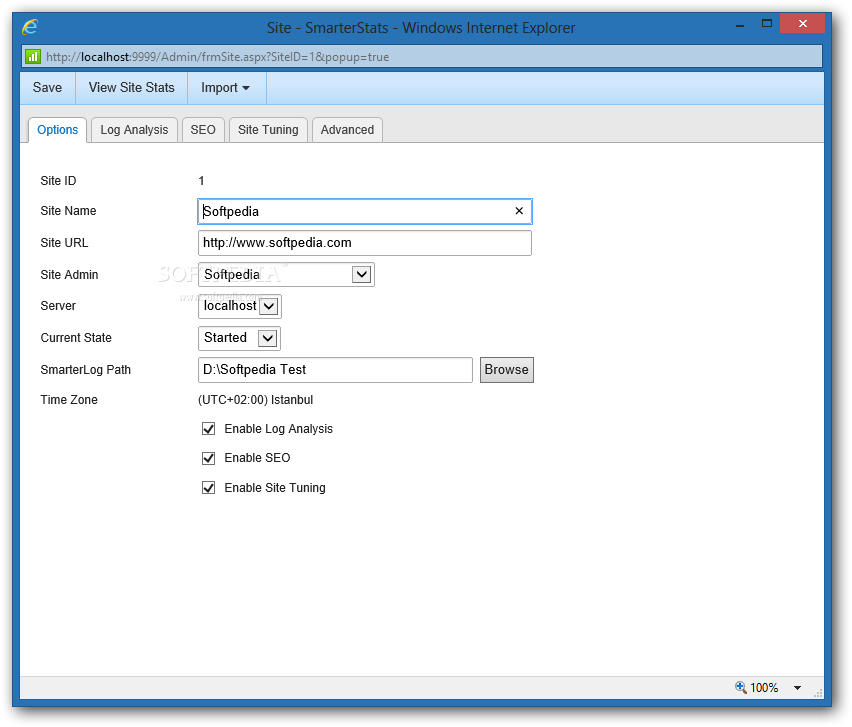Click the Site Name input field
The width and height of the screenshot is (852, 727).
pyautogui.click(x=365, y=211)
